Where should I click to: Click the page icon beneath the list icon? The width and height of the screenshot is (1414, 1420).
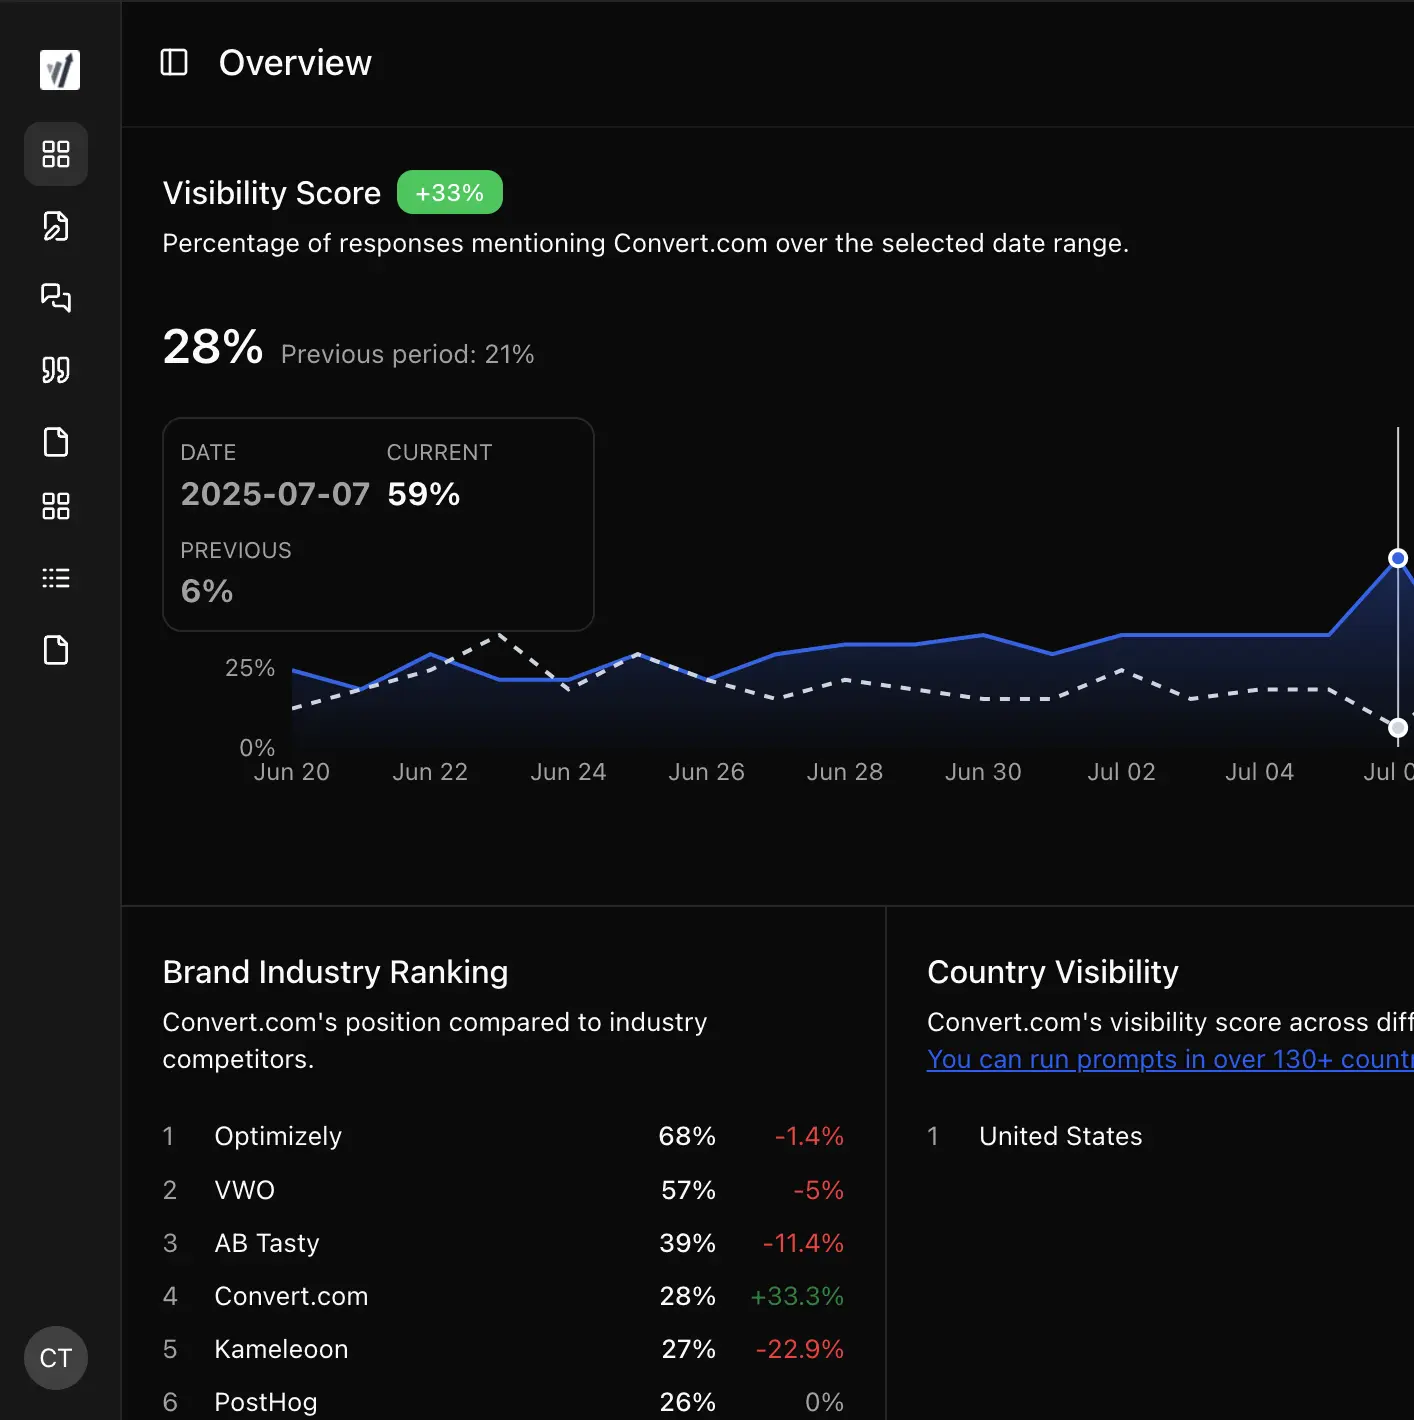point(56,650)
